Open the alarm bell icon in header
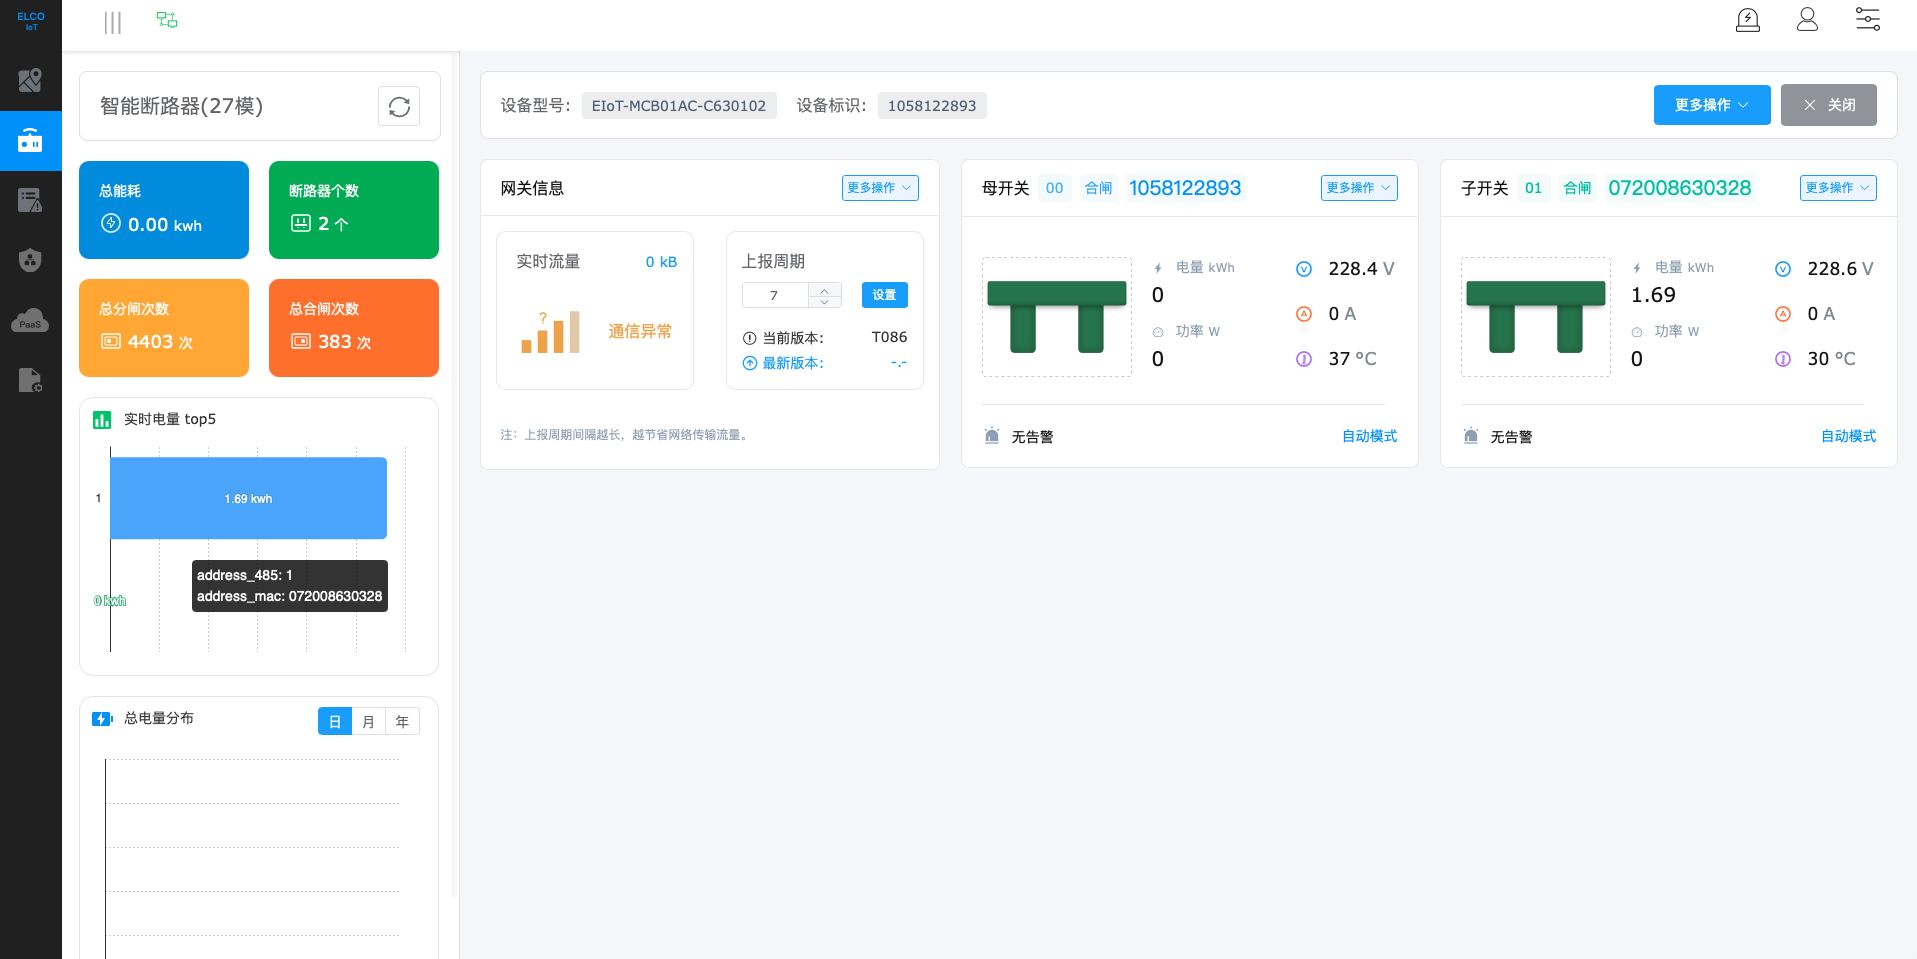 pyautogui.click(x=1747, y=20)
